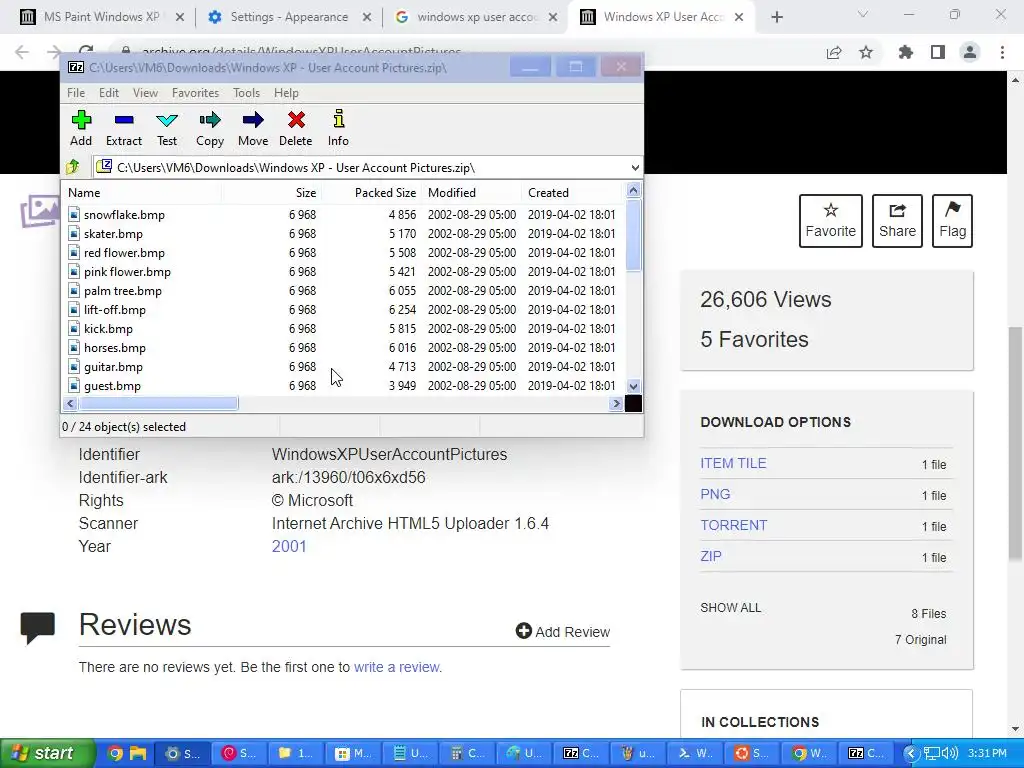
Task: Click the volume icon in system tray
Action: coord(951,753)
